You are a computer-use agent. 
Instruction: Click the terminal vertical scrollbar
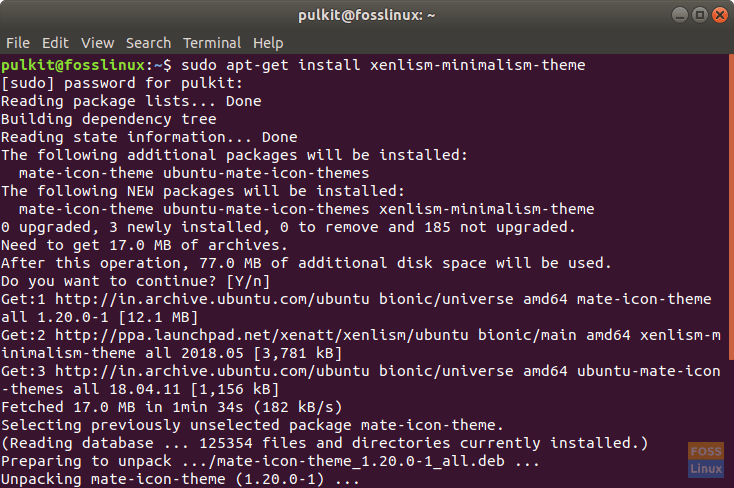731,206
